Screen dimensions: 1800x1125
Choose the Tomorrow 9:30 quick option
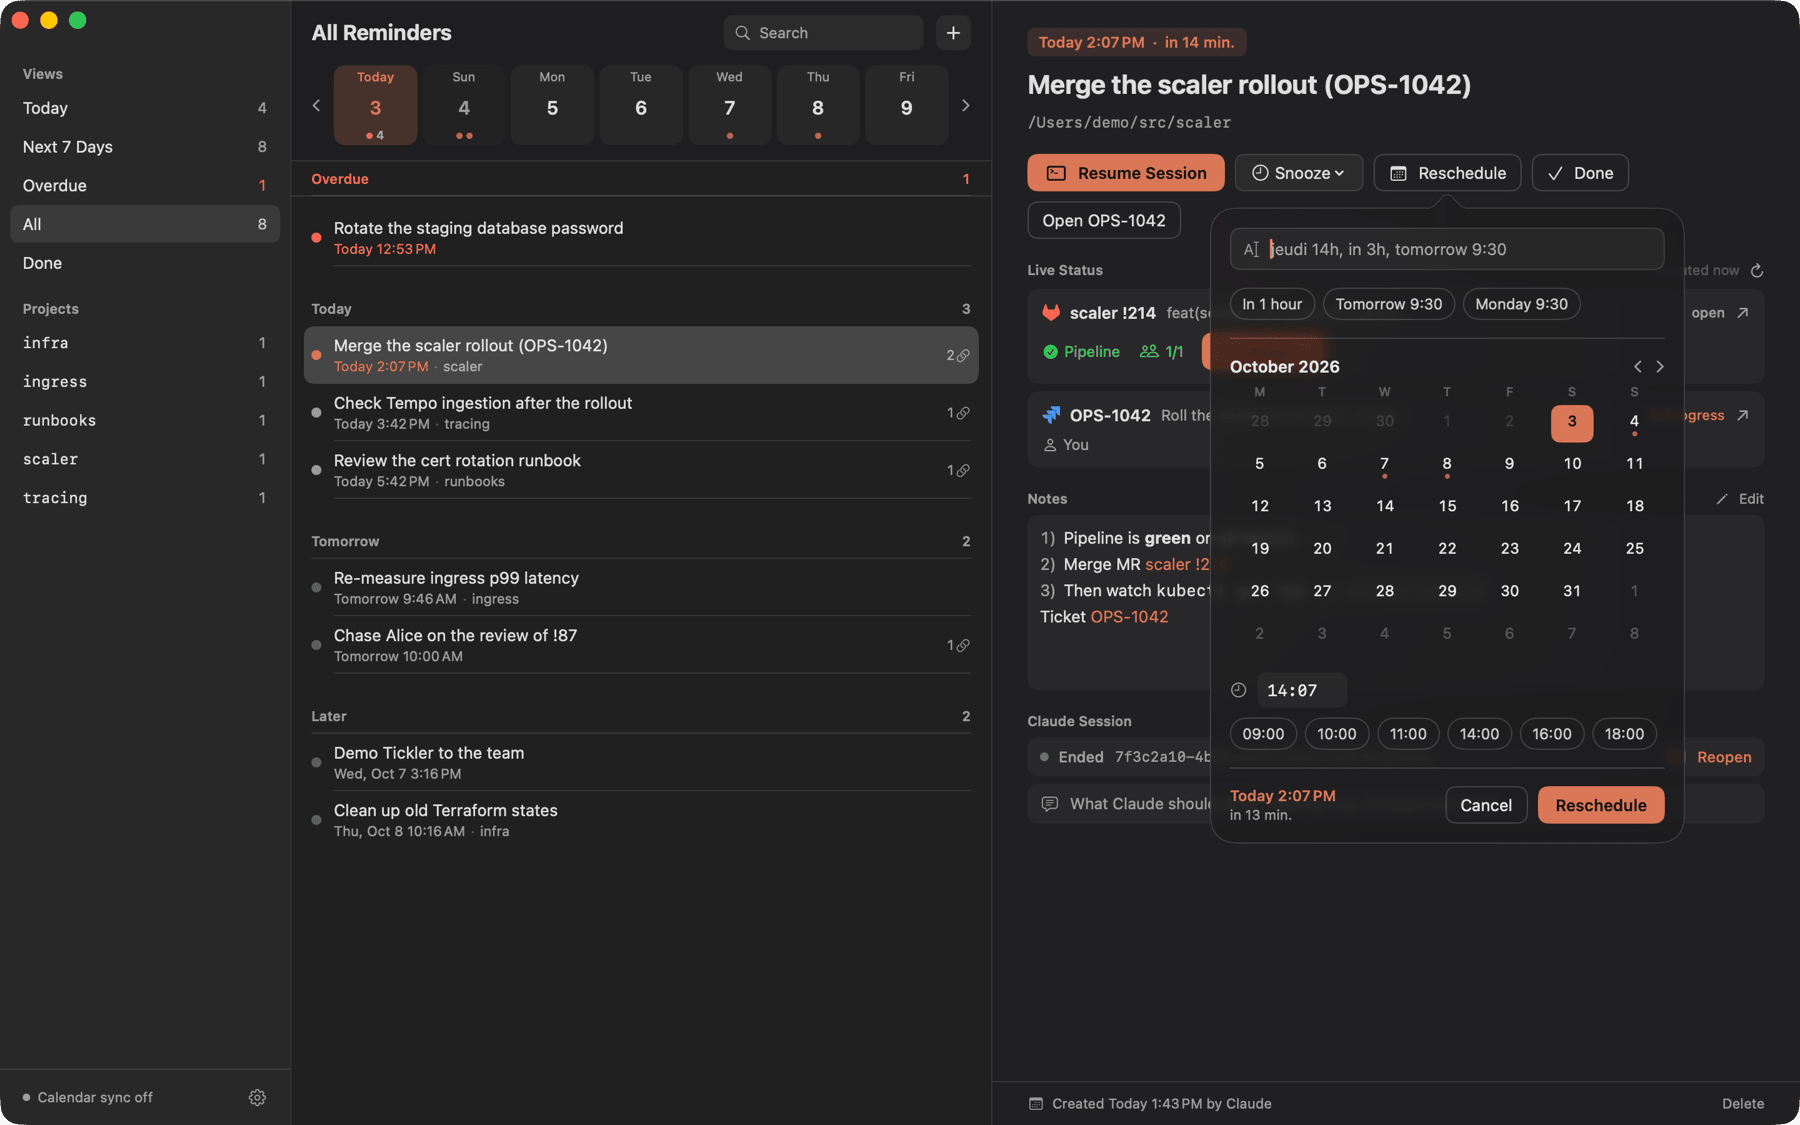click(x=1389, y=304)
